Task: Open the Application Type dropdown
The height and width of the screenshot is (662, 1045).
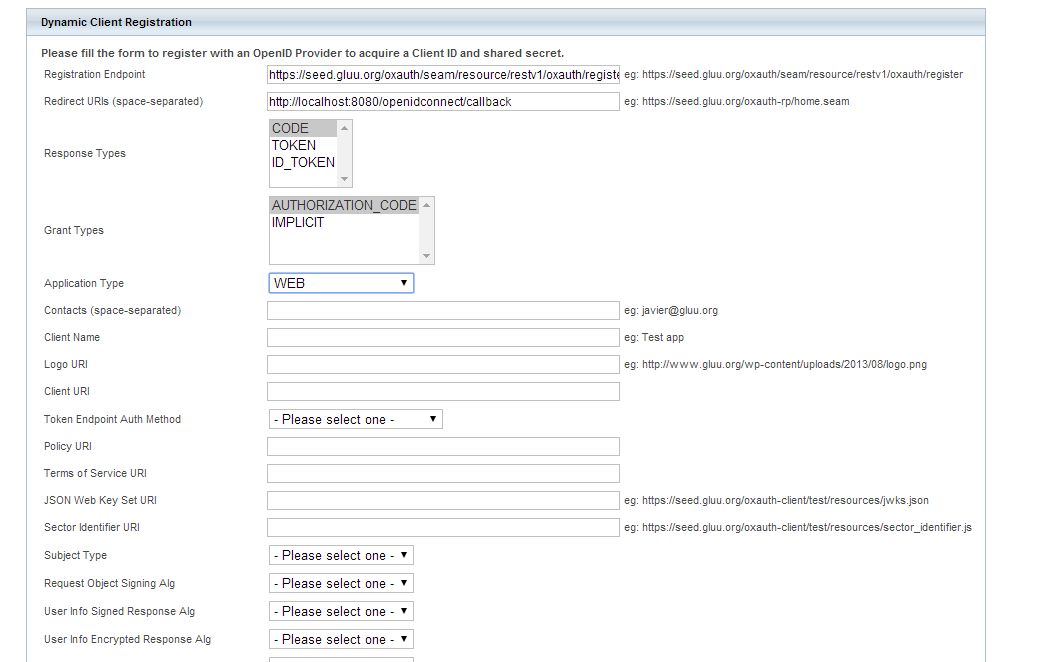Action: (340, 282)
